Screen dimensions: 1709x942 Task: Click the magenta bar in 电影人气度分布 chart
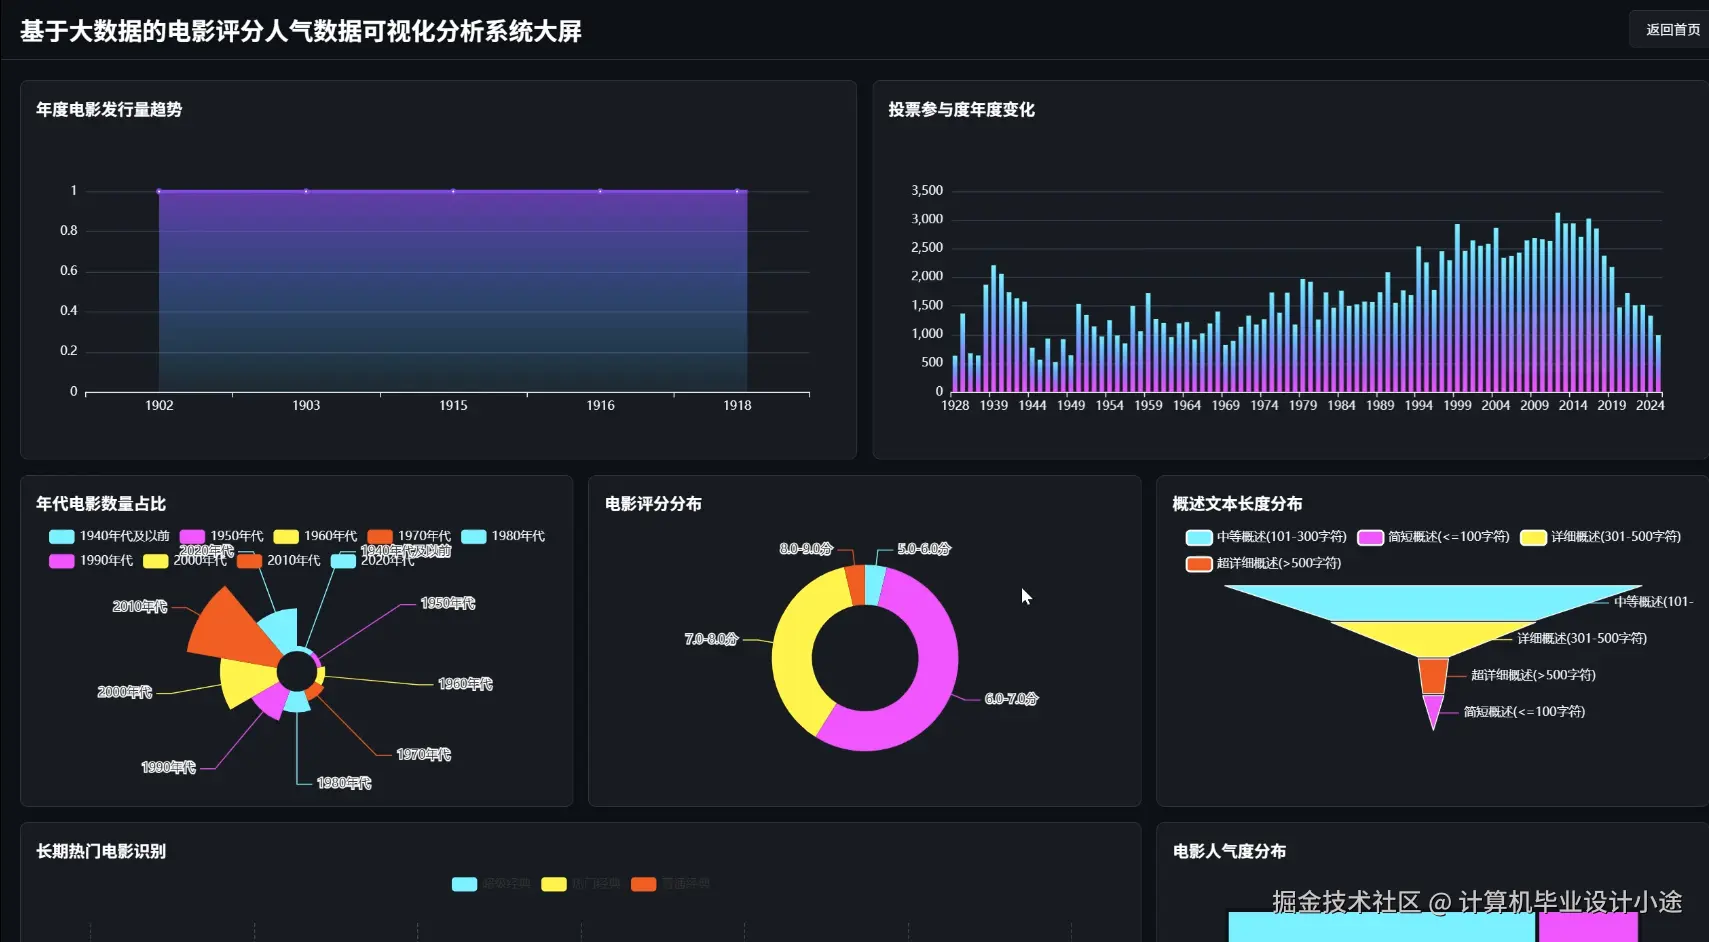point(1588,926)
